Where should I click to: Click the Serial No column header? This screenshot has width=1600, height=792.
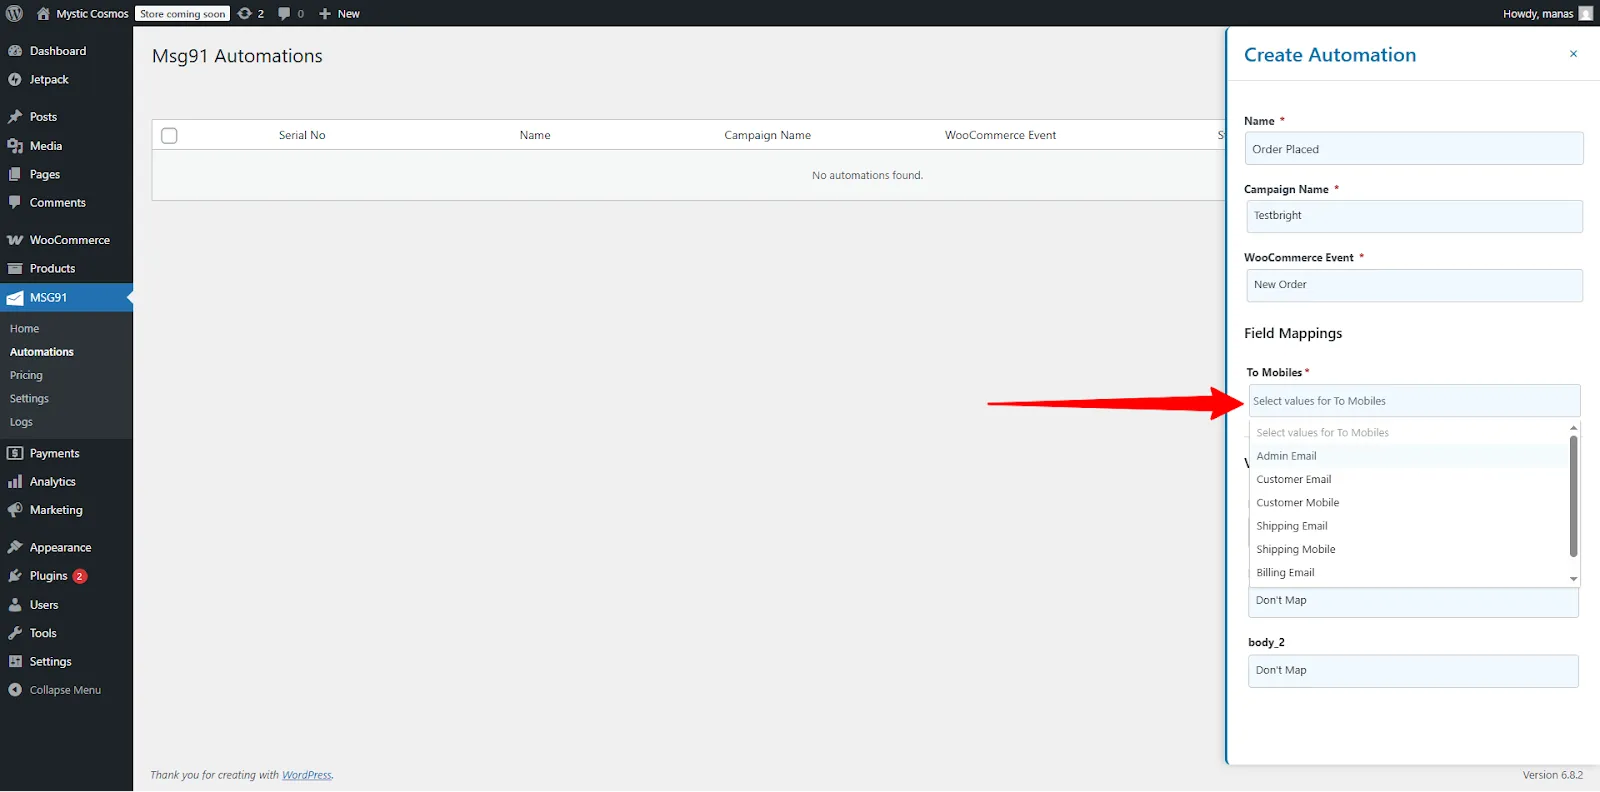pyautogui.click(x=302, y=135)
